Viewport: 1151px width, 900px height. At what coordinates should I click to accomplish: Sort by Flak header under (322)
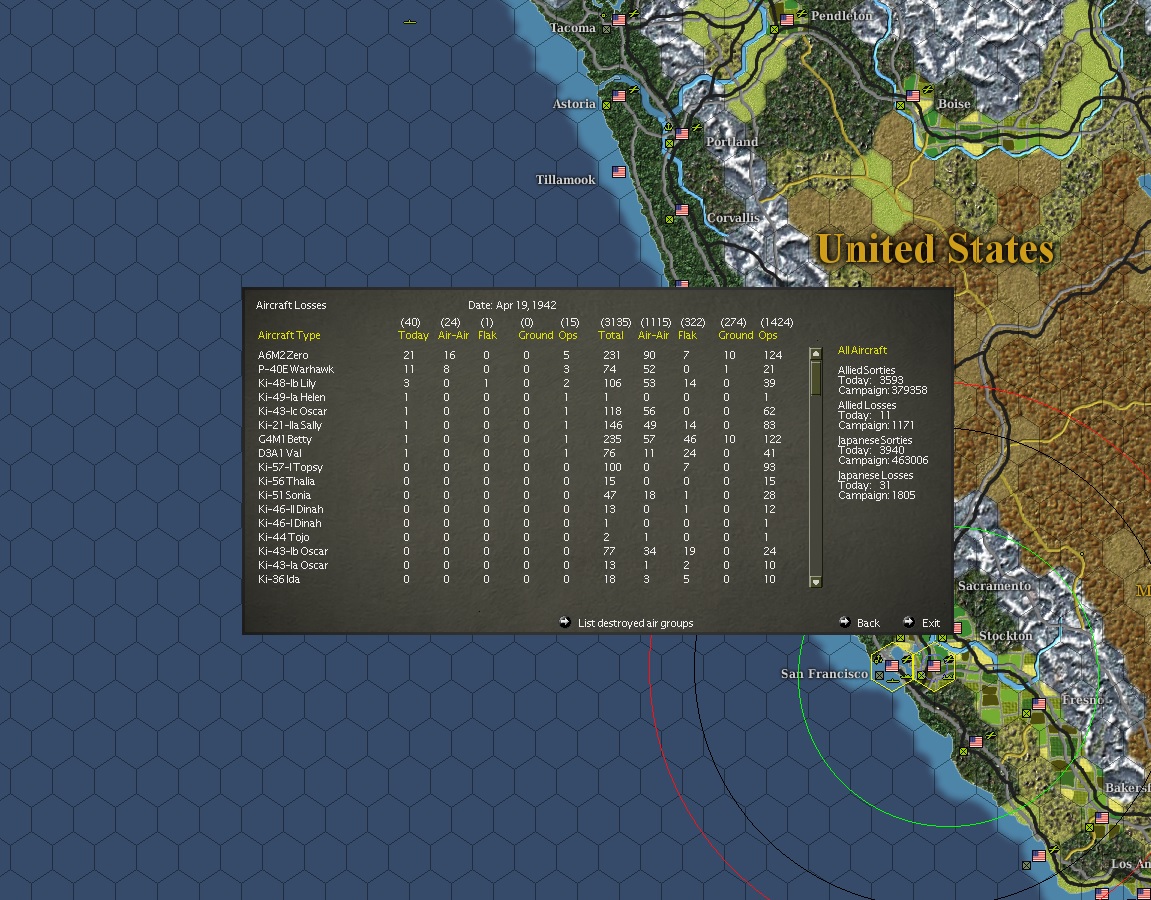pyautogui.click(x=688, y=335)
